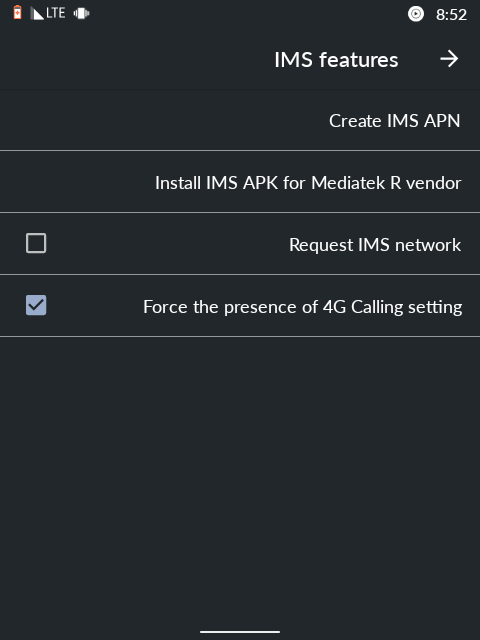Tap the circular status icon next to clock

coord(416,14)
